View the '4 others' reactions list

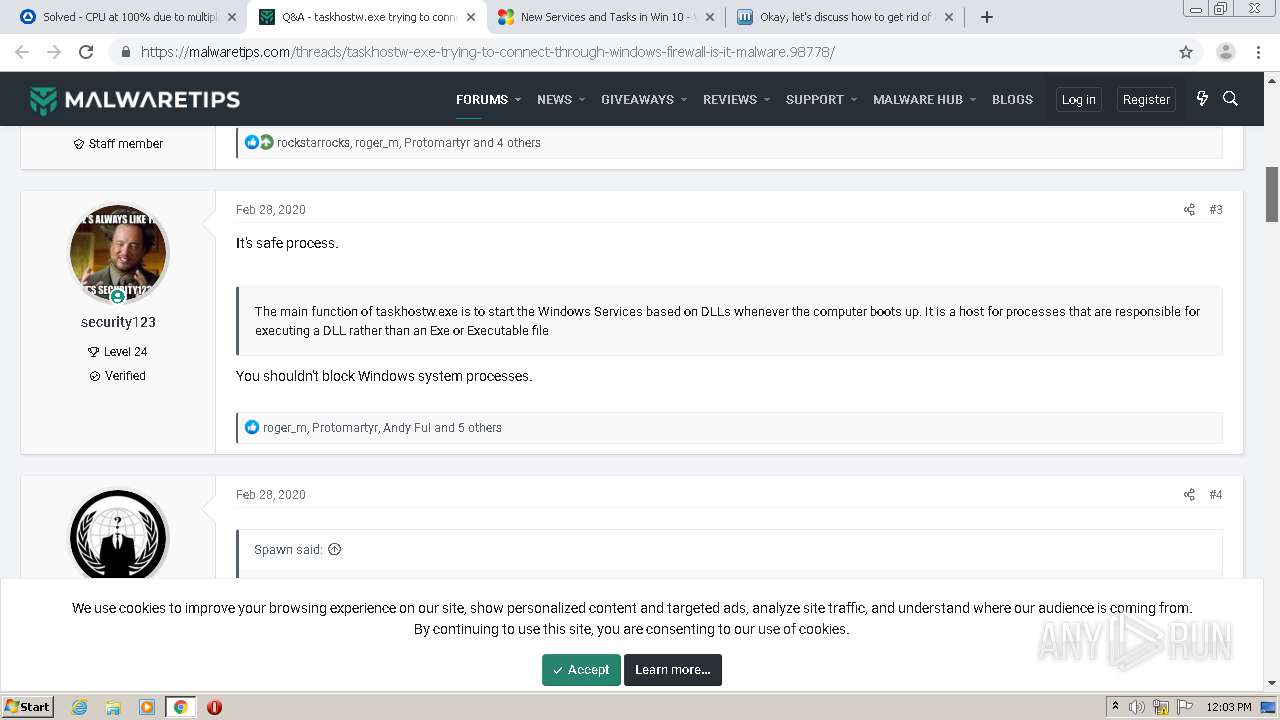tap(519, 143)
